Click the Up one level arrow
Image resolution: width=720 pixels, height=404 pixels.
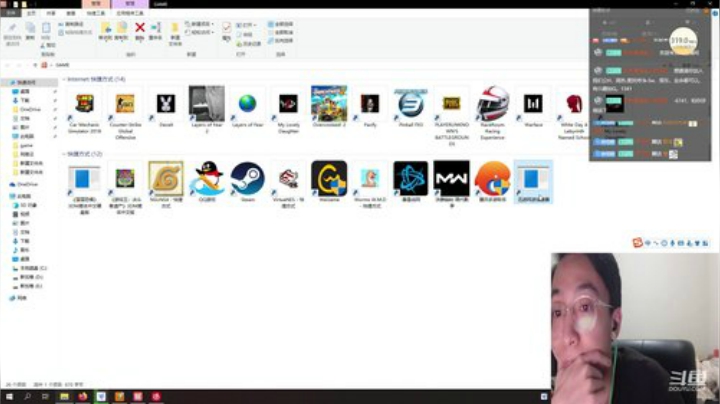(x=35, y=65)
